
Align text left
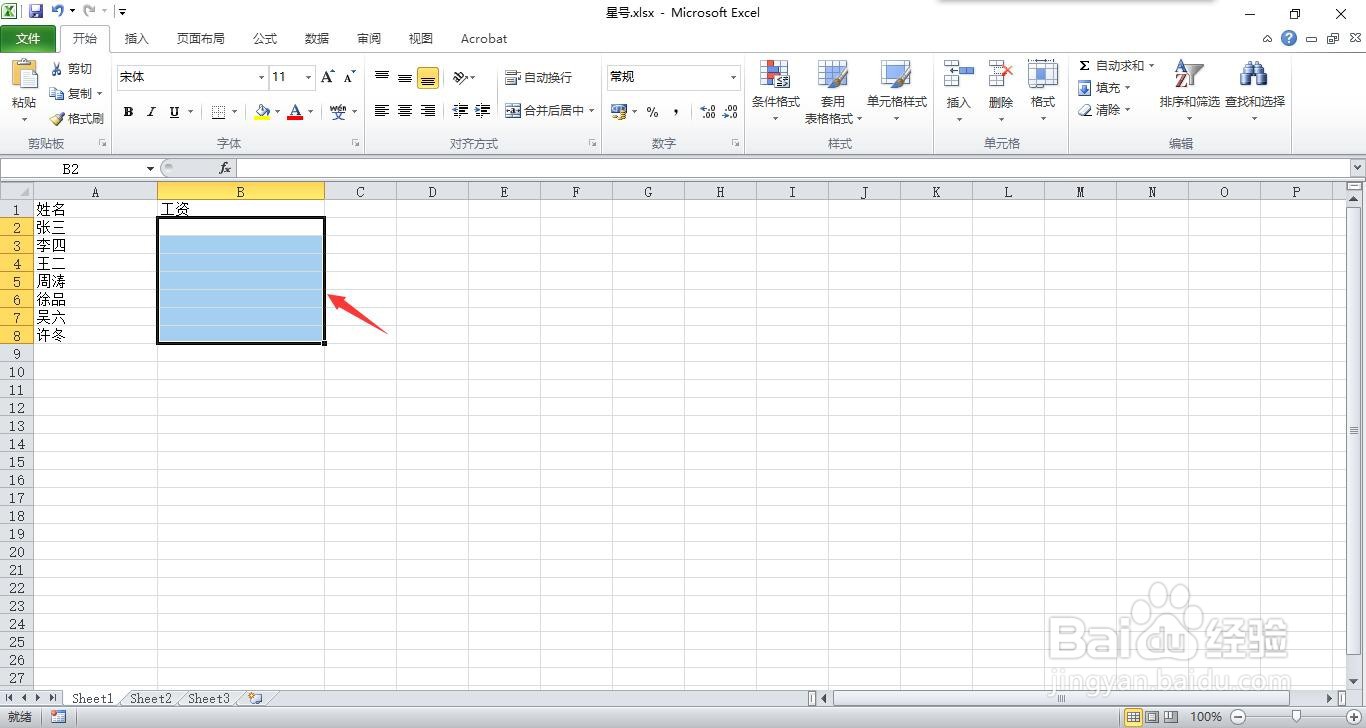click(382, 111)
